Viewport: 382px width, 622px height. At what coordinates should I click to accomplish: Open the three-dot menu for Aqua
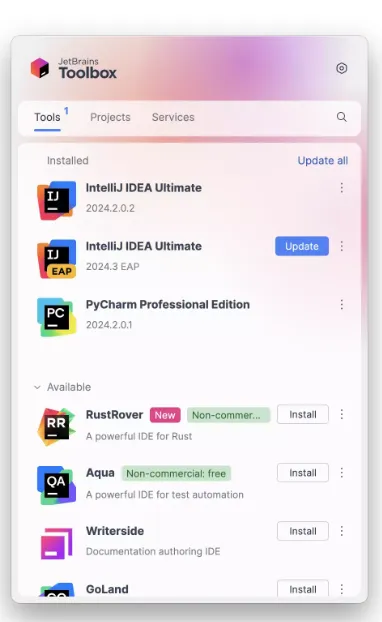coord(342,472)
